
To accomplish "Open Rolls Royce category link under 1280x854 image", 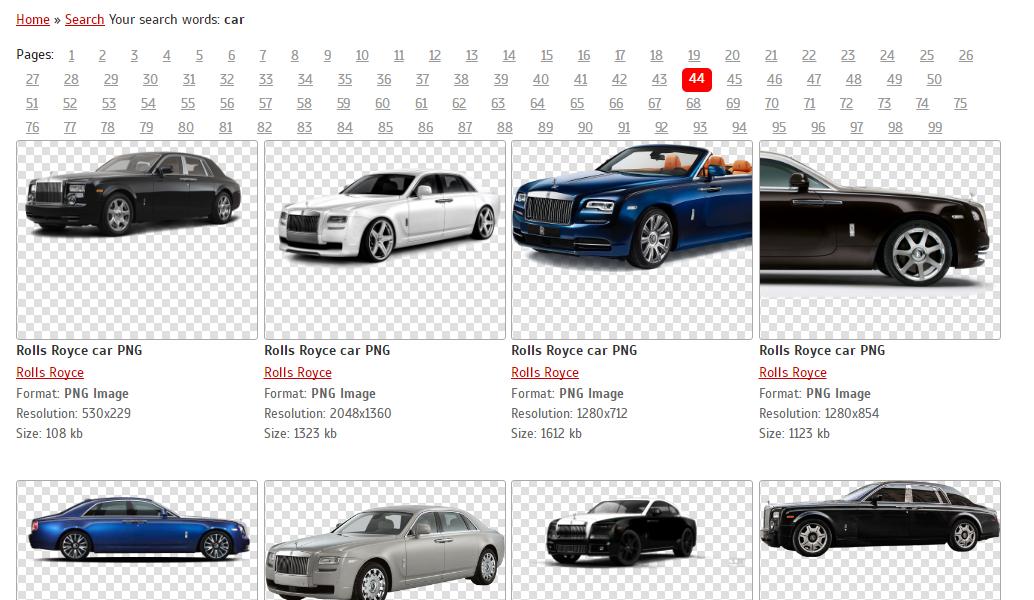I will point(793,373).
